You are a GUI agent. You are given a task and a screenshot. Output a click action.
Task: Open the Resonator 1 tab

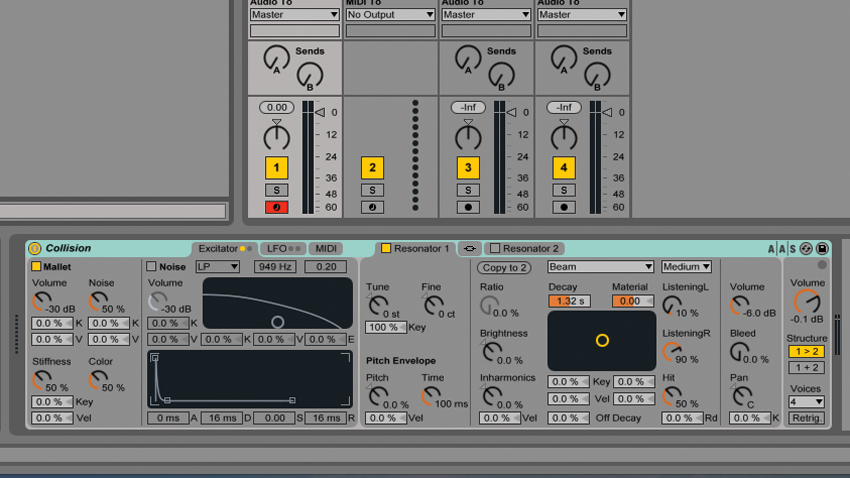[x=416, y=248]
